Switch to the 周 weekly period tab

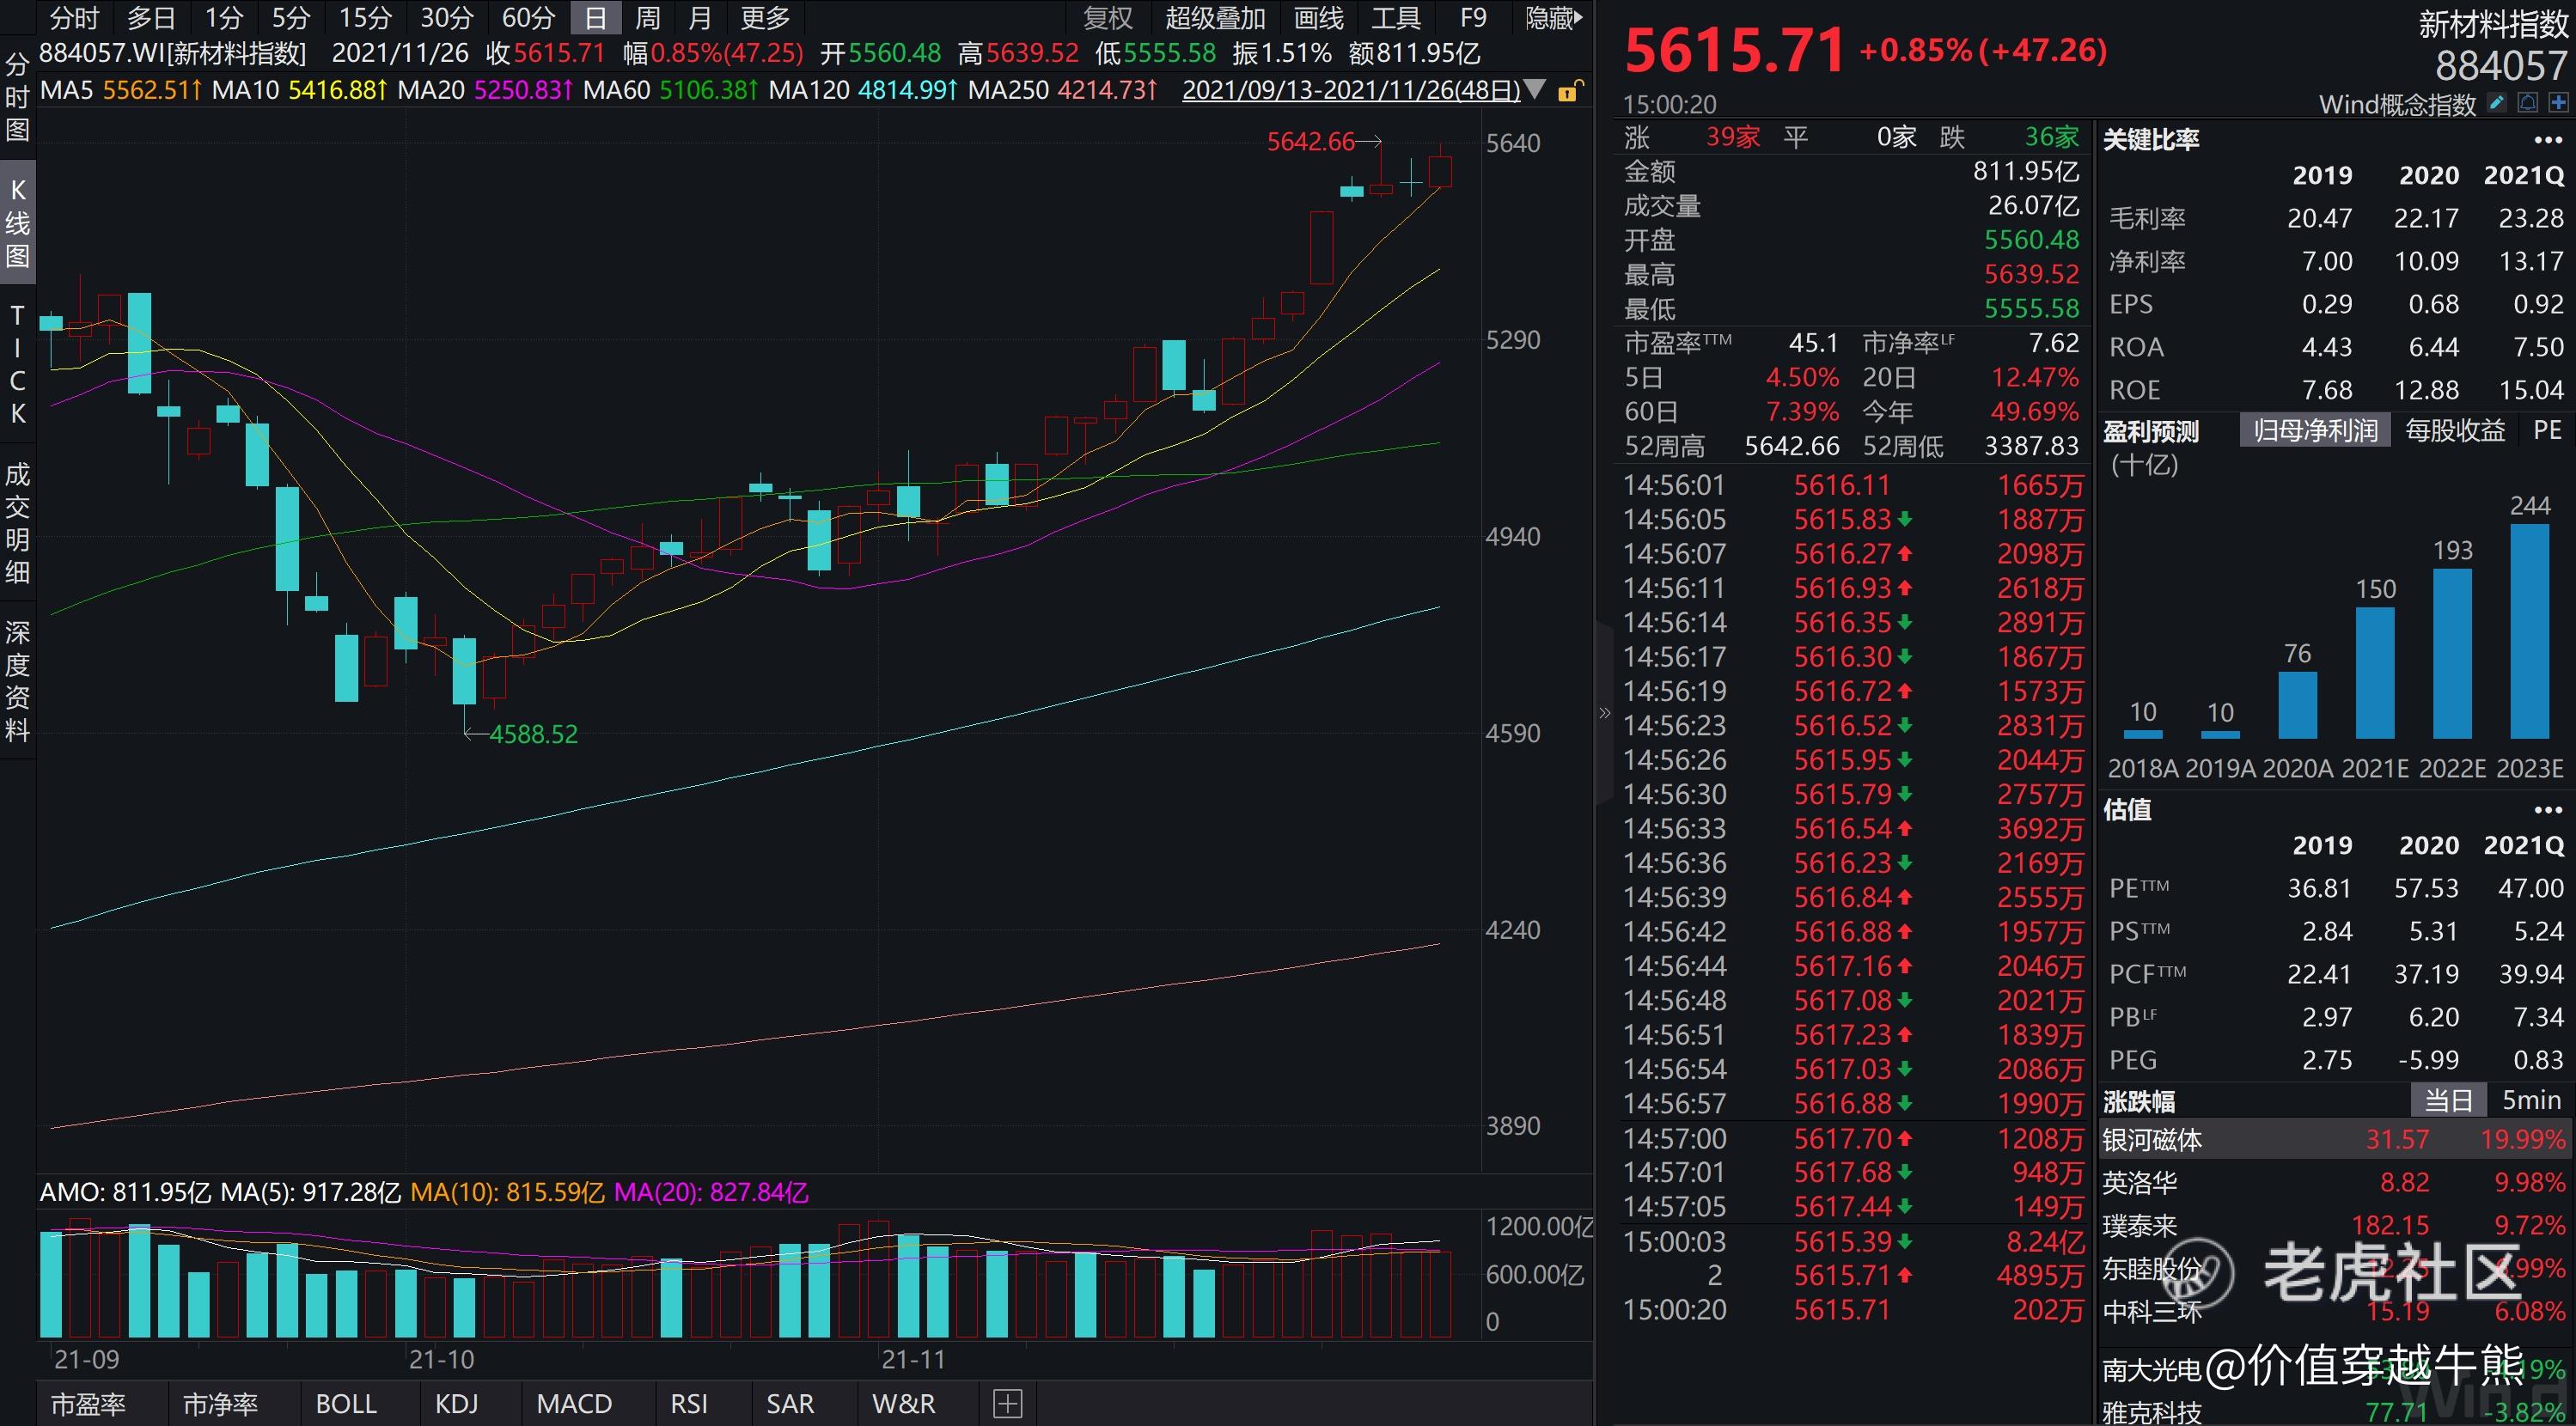coord(647,18)
